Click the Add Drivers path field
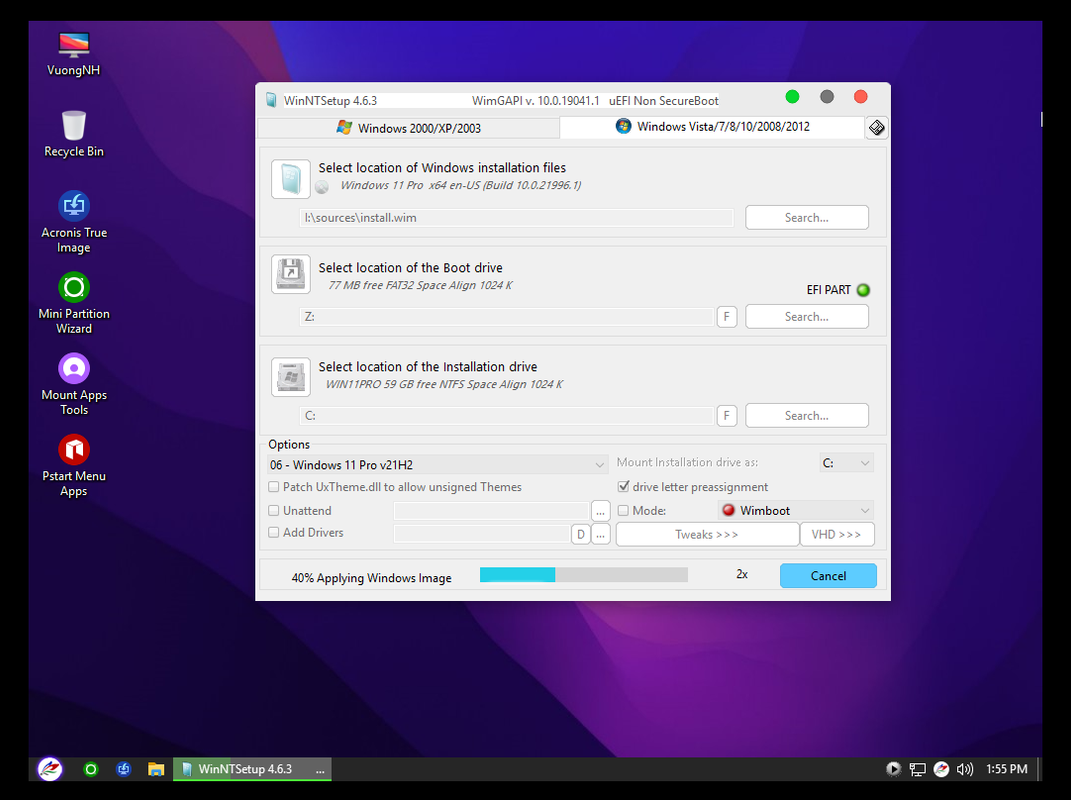 pyautogui.click(x=482, y=534)
